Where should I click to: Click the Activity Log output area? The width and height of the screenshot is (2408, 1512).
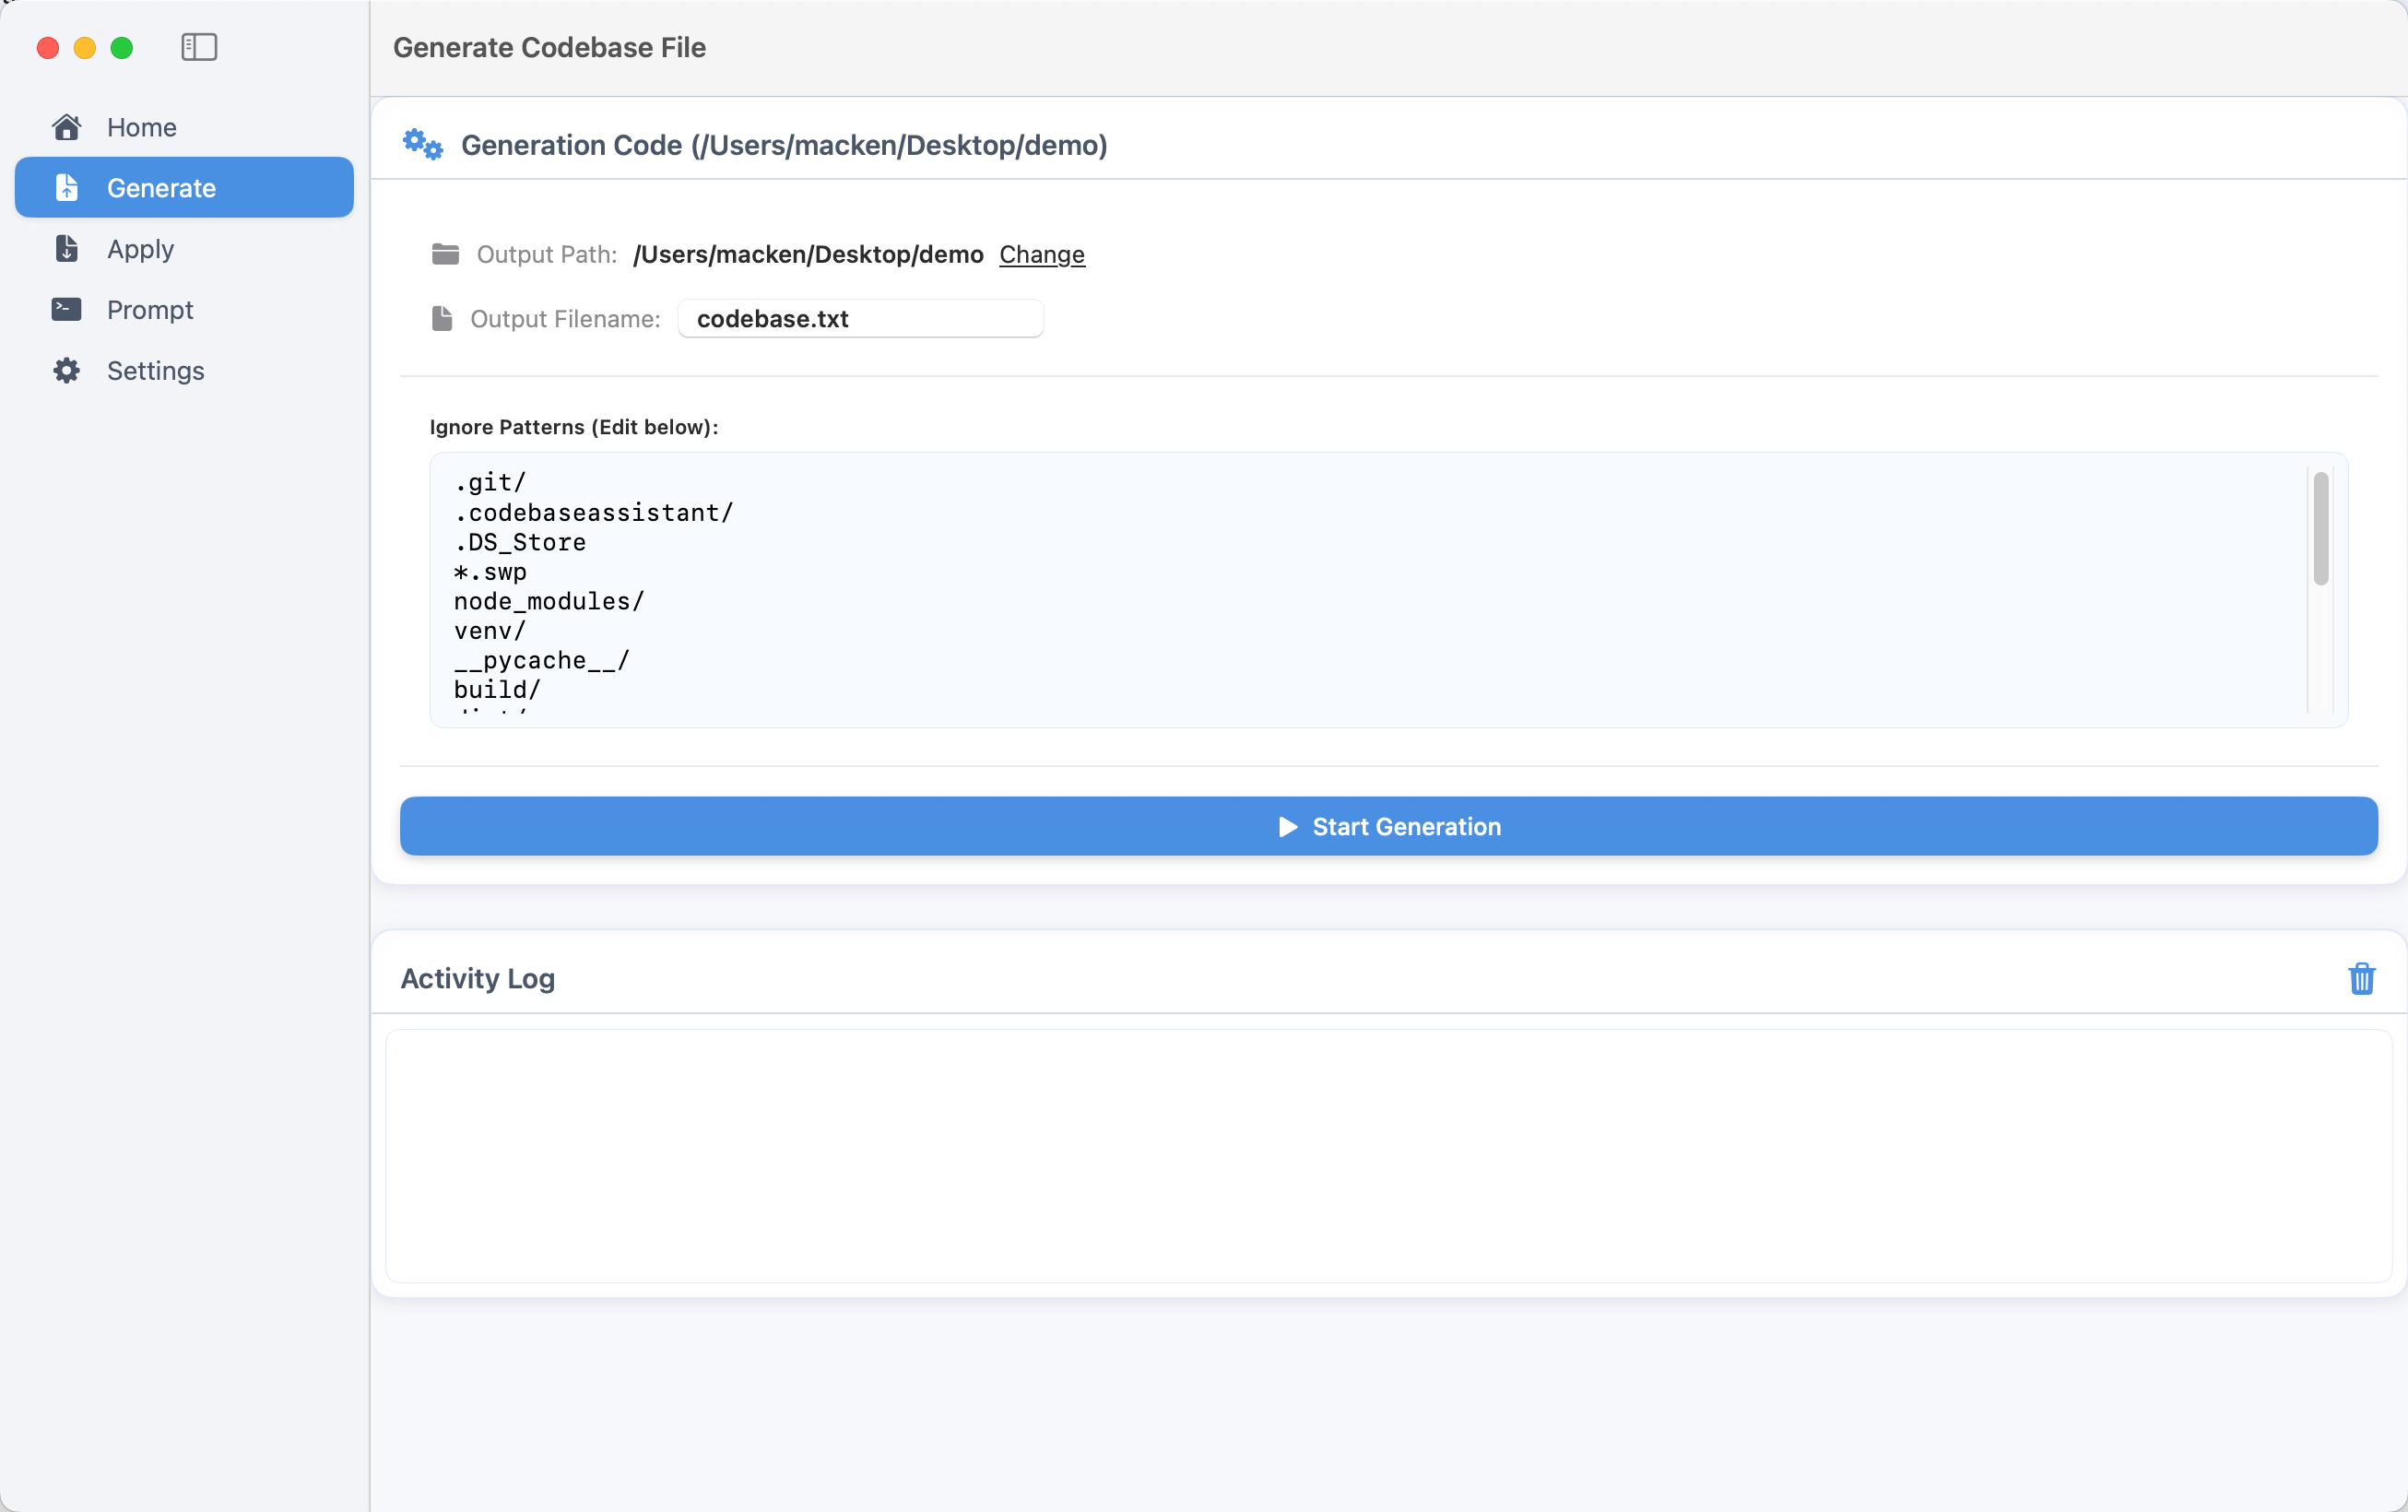pos(1389,1156)
